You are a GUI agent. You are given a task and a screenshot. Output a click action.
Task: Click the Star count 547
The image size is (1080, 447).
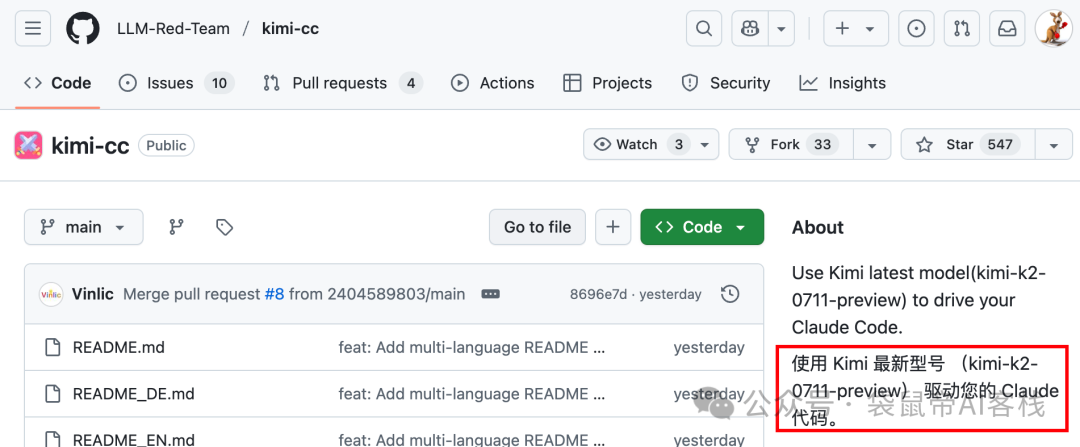(1000, 145)
